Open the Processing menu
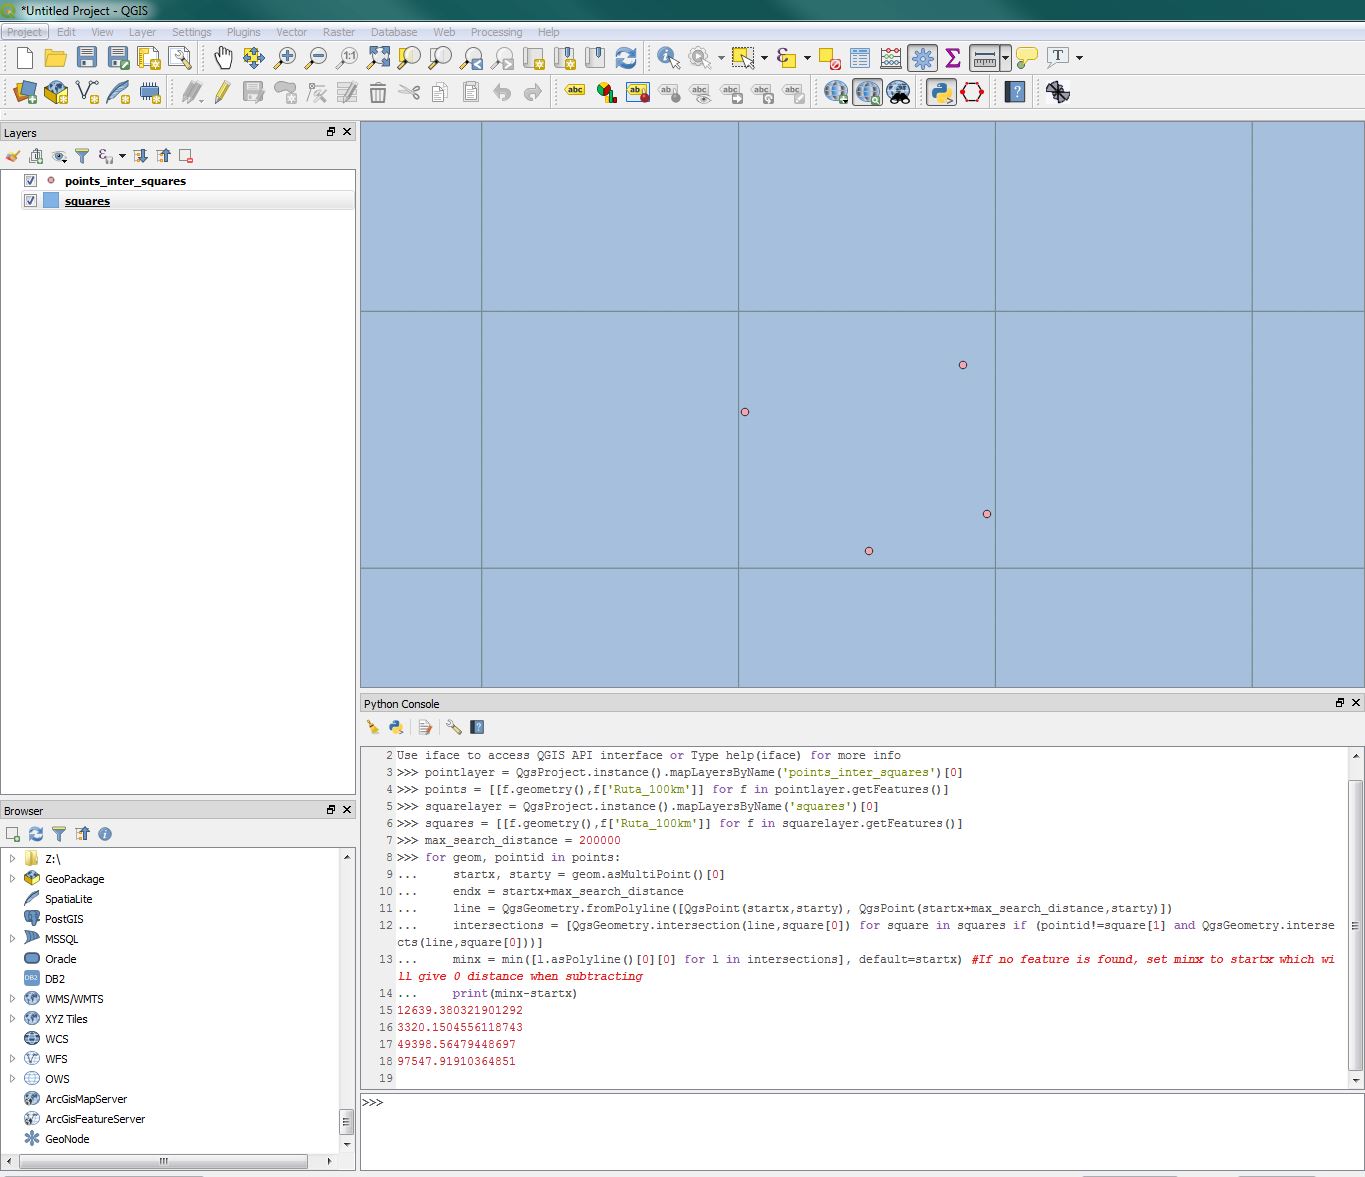 click(496, 32)
